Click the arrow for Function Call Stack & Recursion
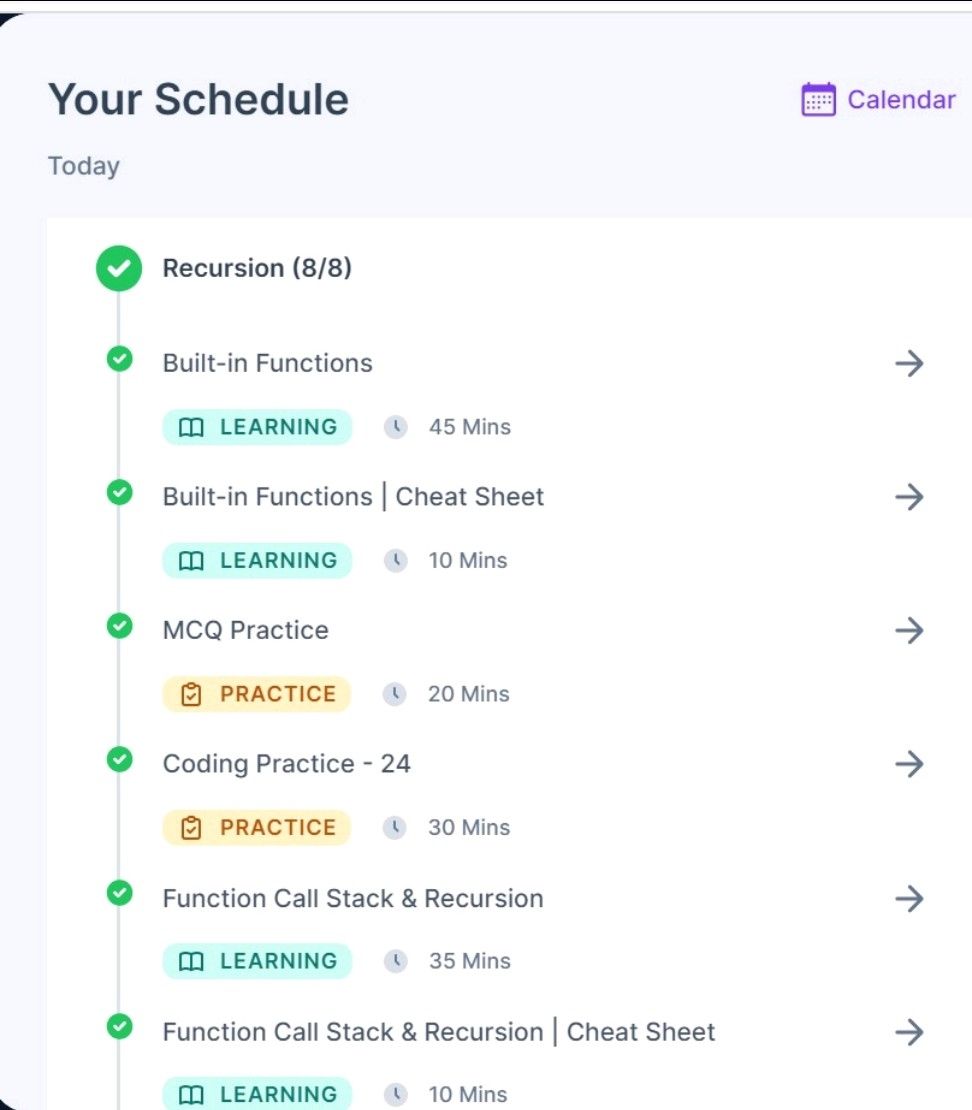 click(910, 898)
